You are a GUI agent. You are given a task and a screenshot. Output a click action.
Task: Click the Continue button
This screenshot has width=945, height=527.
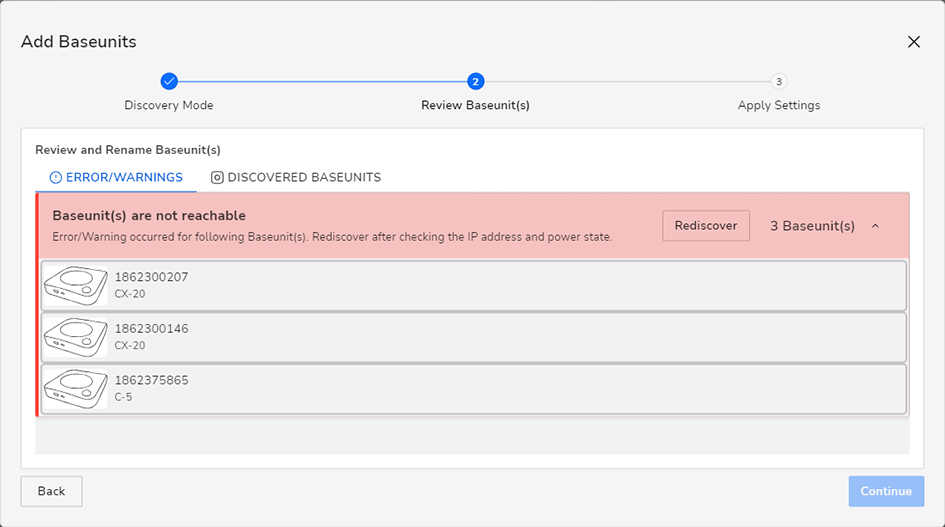click(886, 491)
